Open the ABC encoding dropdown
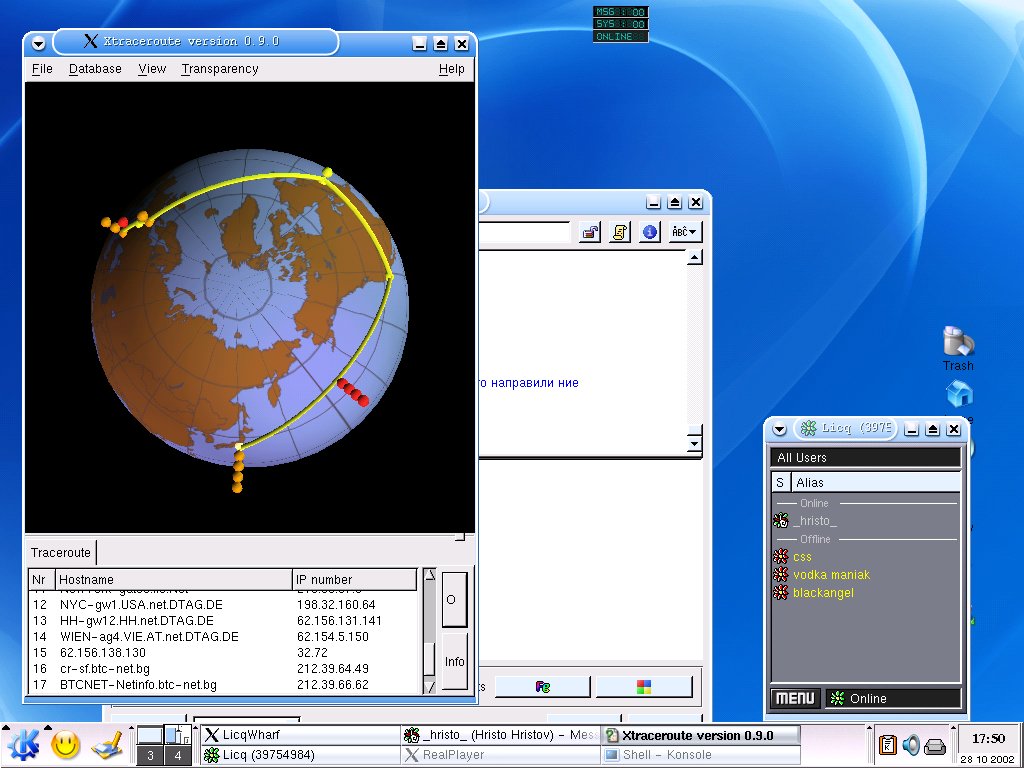This screenshot has width=1024, height=768. pyautogui.click(x=685, y=232)
